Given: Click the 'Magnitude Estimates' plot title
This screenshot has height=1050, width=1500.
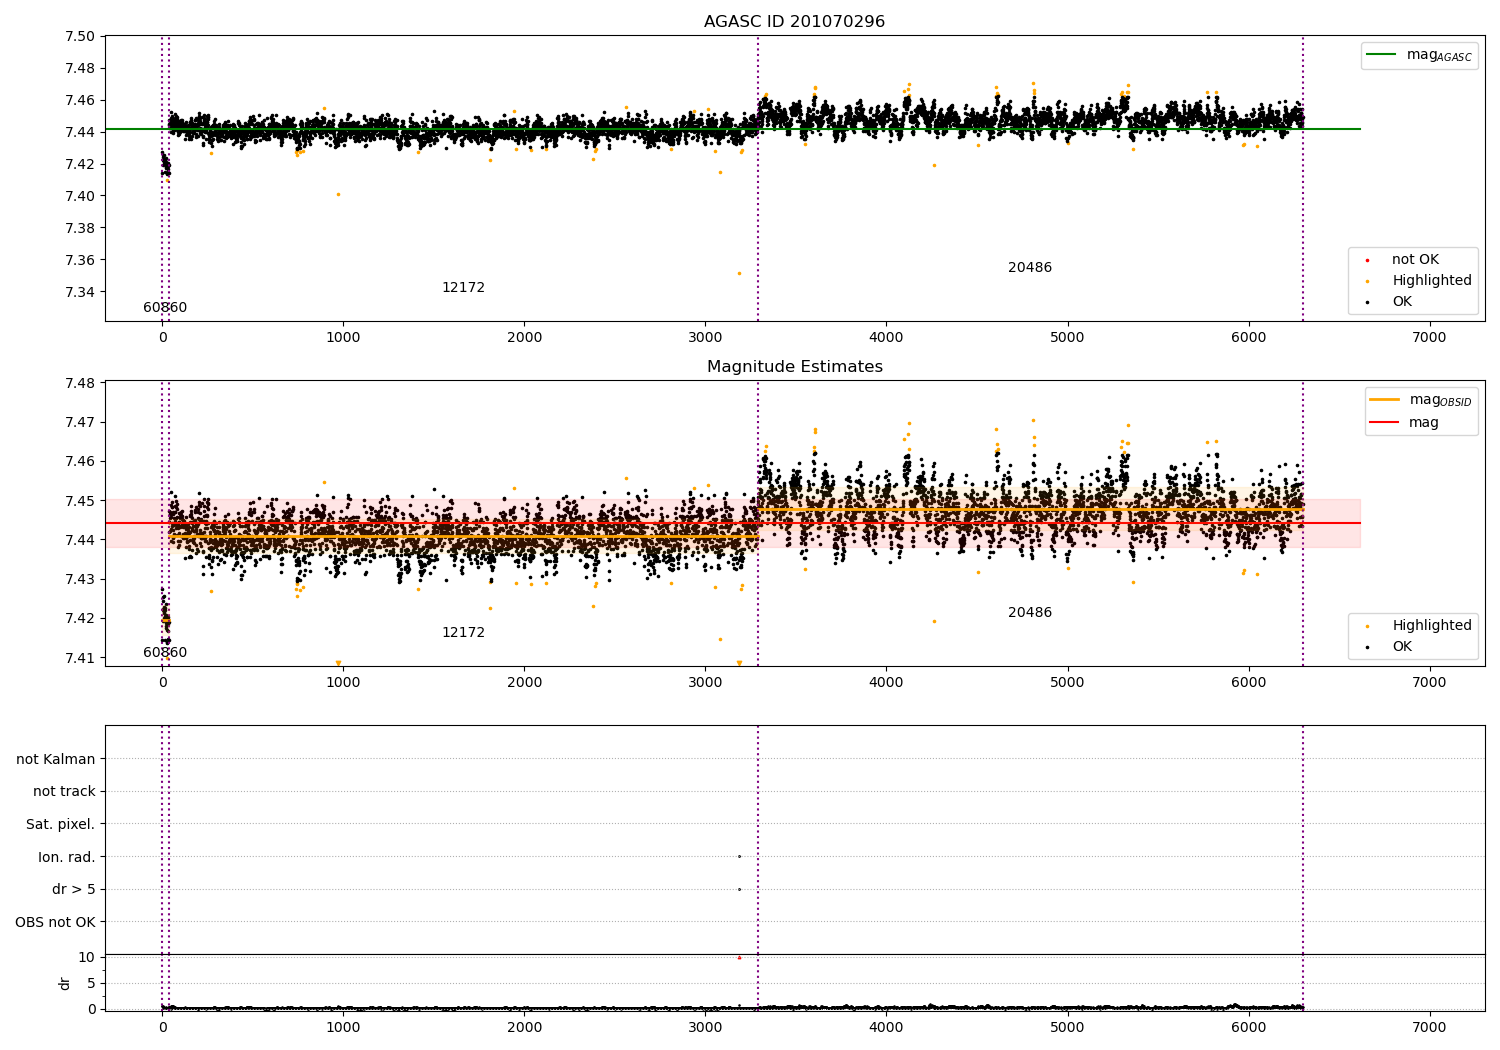Looking at the screenshot, I should pos(794,367).
